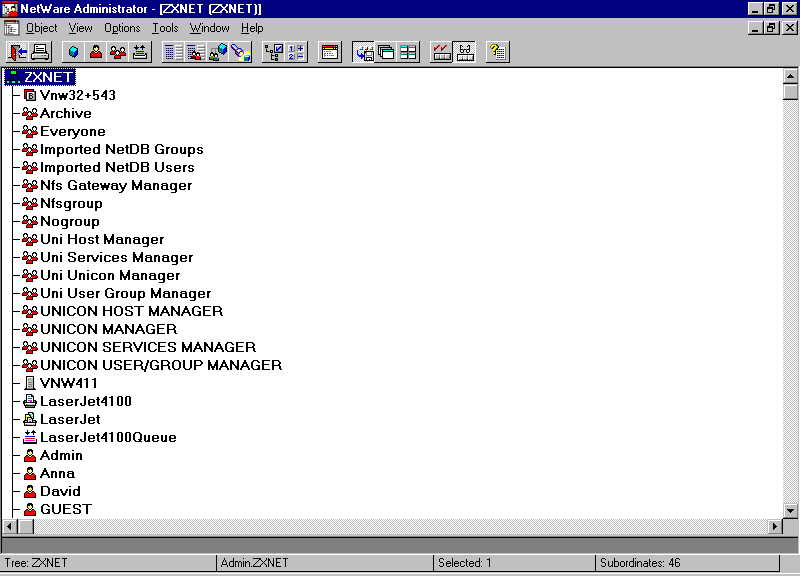This screenshot has width=800, height=576.
Task: Click the blue list details toolbar icon
Action: [x=173, y=52]
